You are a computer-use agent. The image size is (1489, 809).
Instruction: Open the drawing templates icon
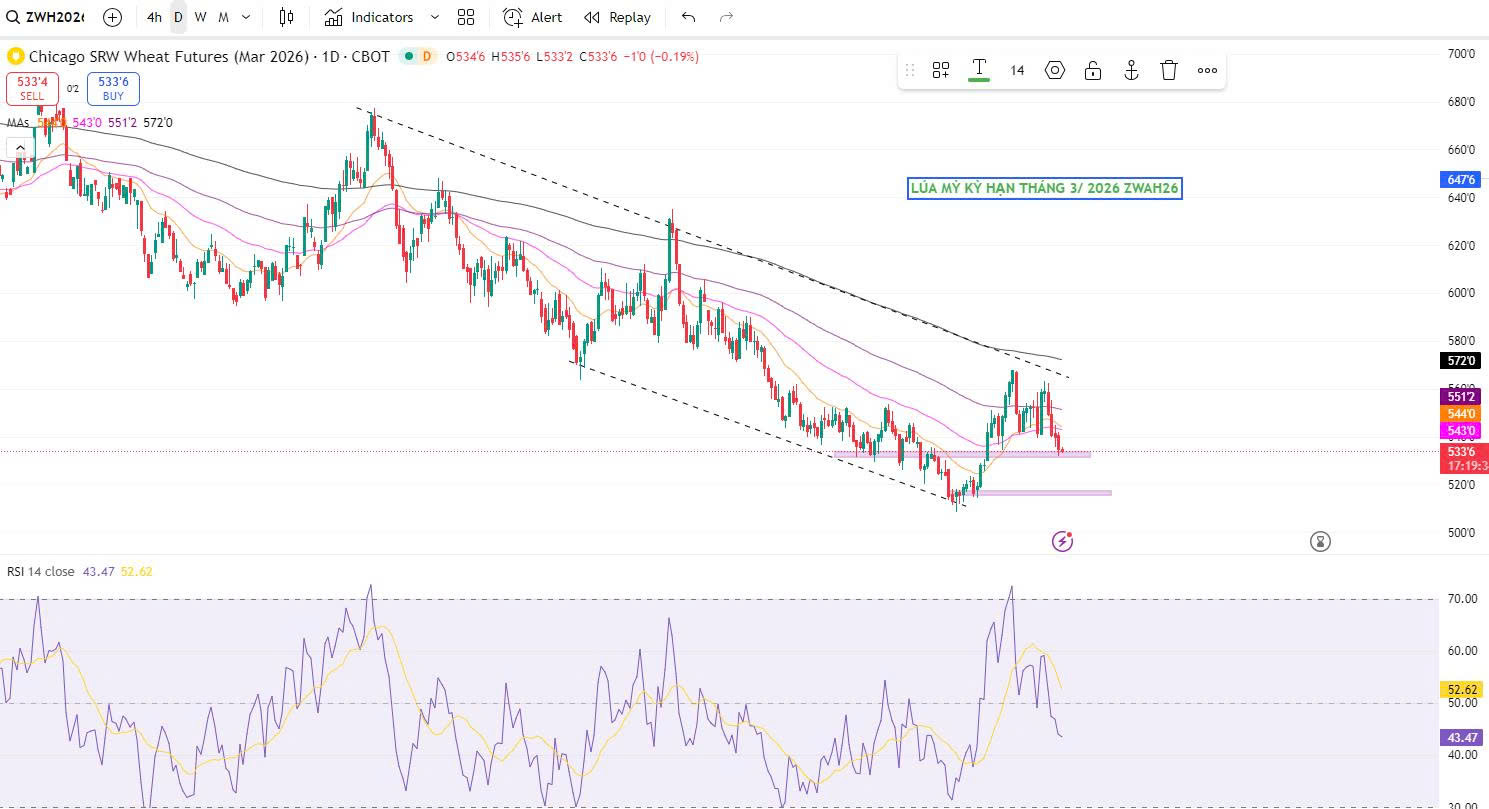(941, 70)
